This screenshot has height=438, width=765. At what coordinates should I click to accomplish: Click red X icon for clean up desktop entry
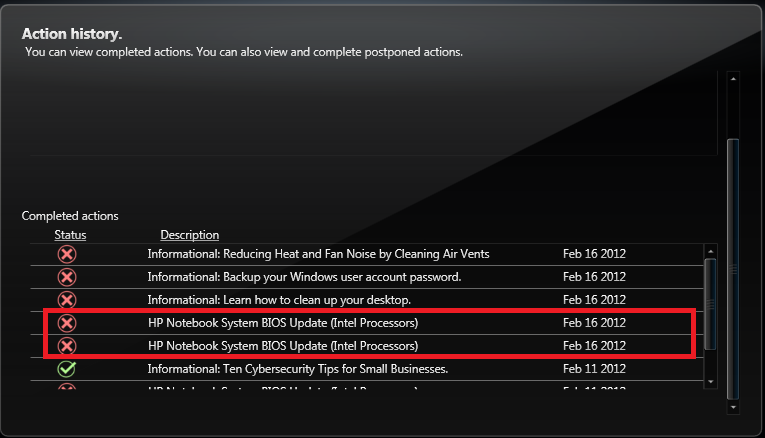67,300
